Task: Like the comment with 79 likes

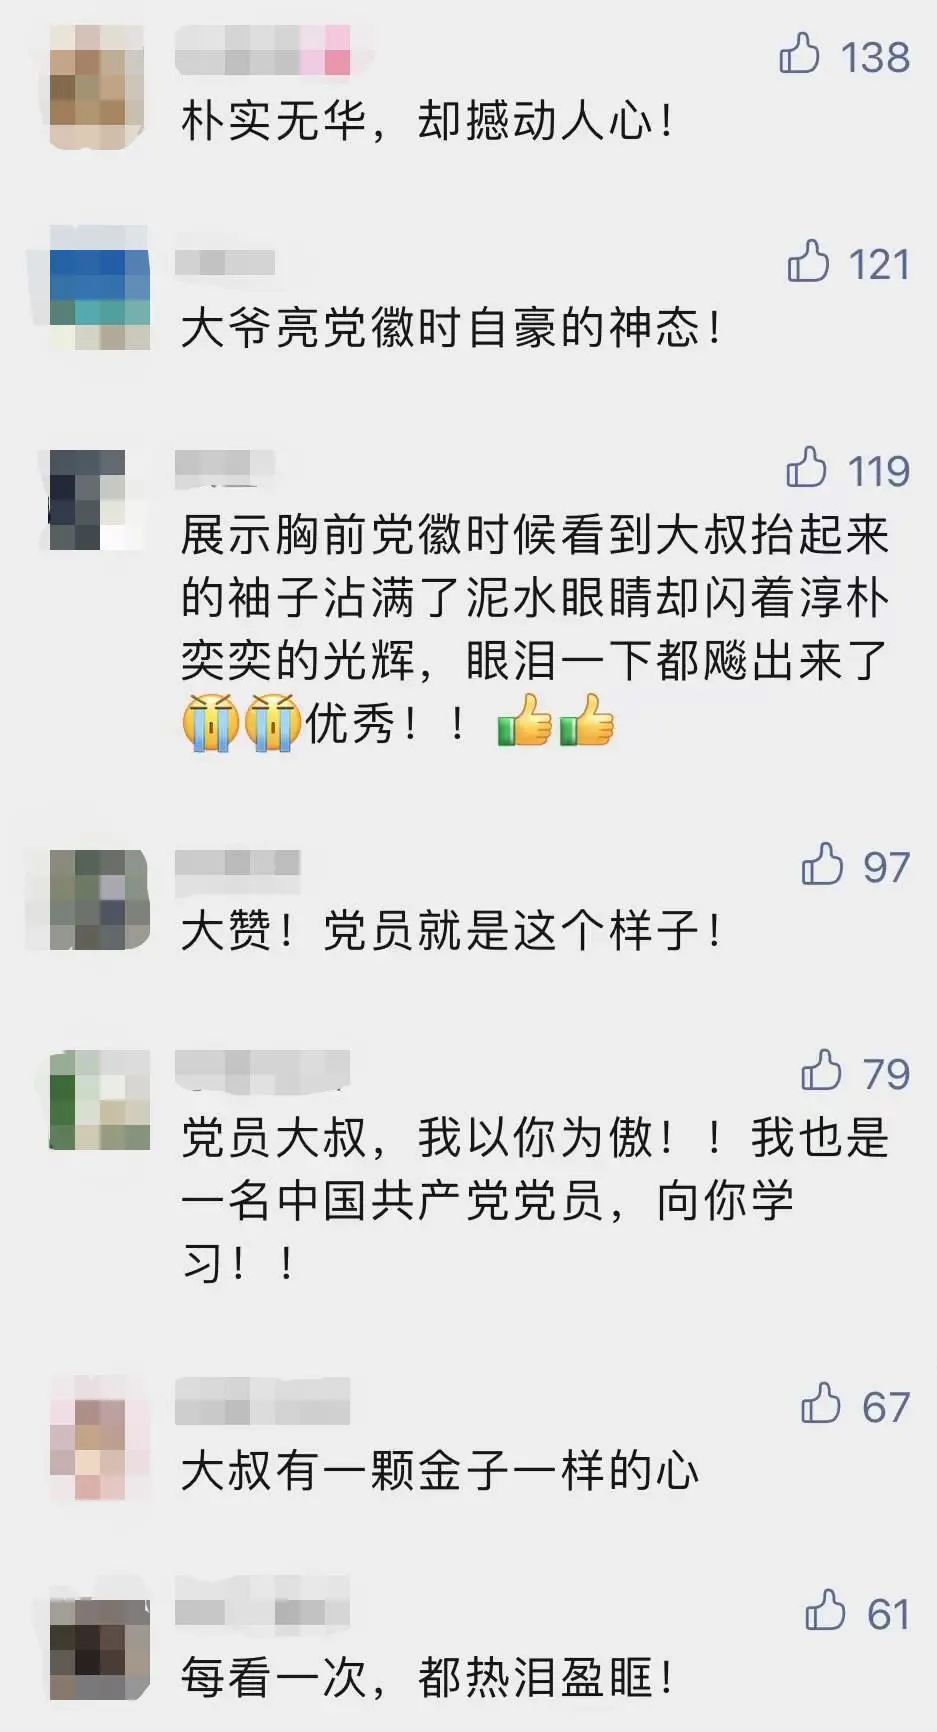Action: [x=821, y=1070]
